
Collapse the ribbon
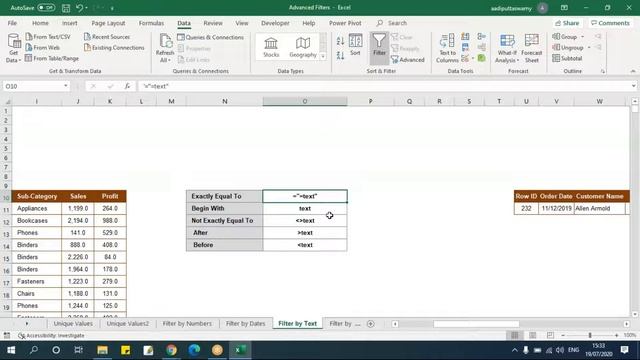(x=633, y=71)
